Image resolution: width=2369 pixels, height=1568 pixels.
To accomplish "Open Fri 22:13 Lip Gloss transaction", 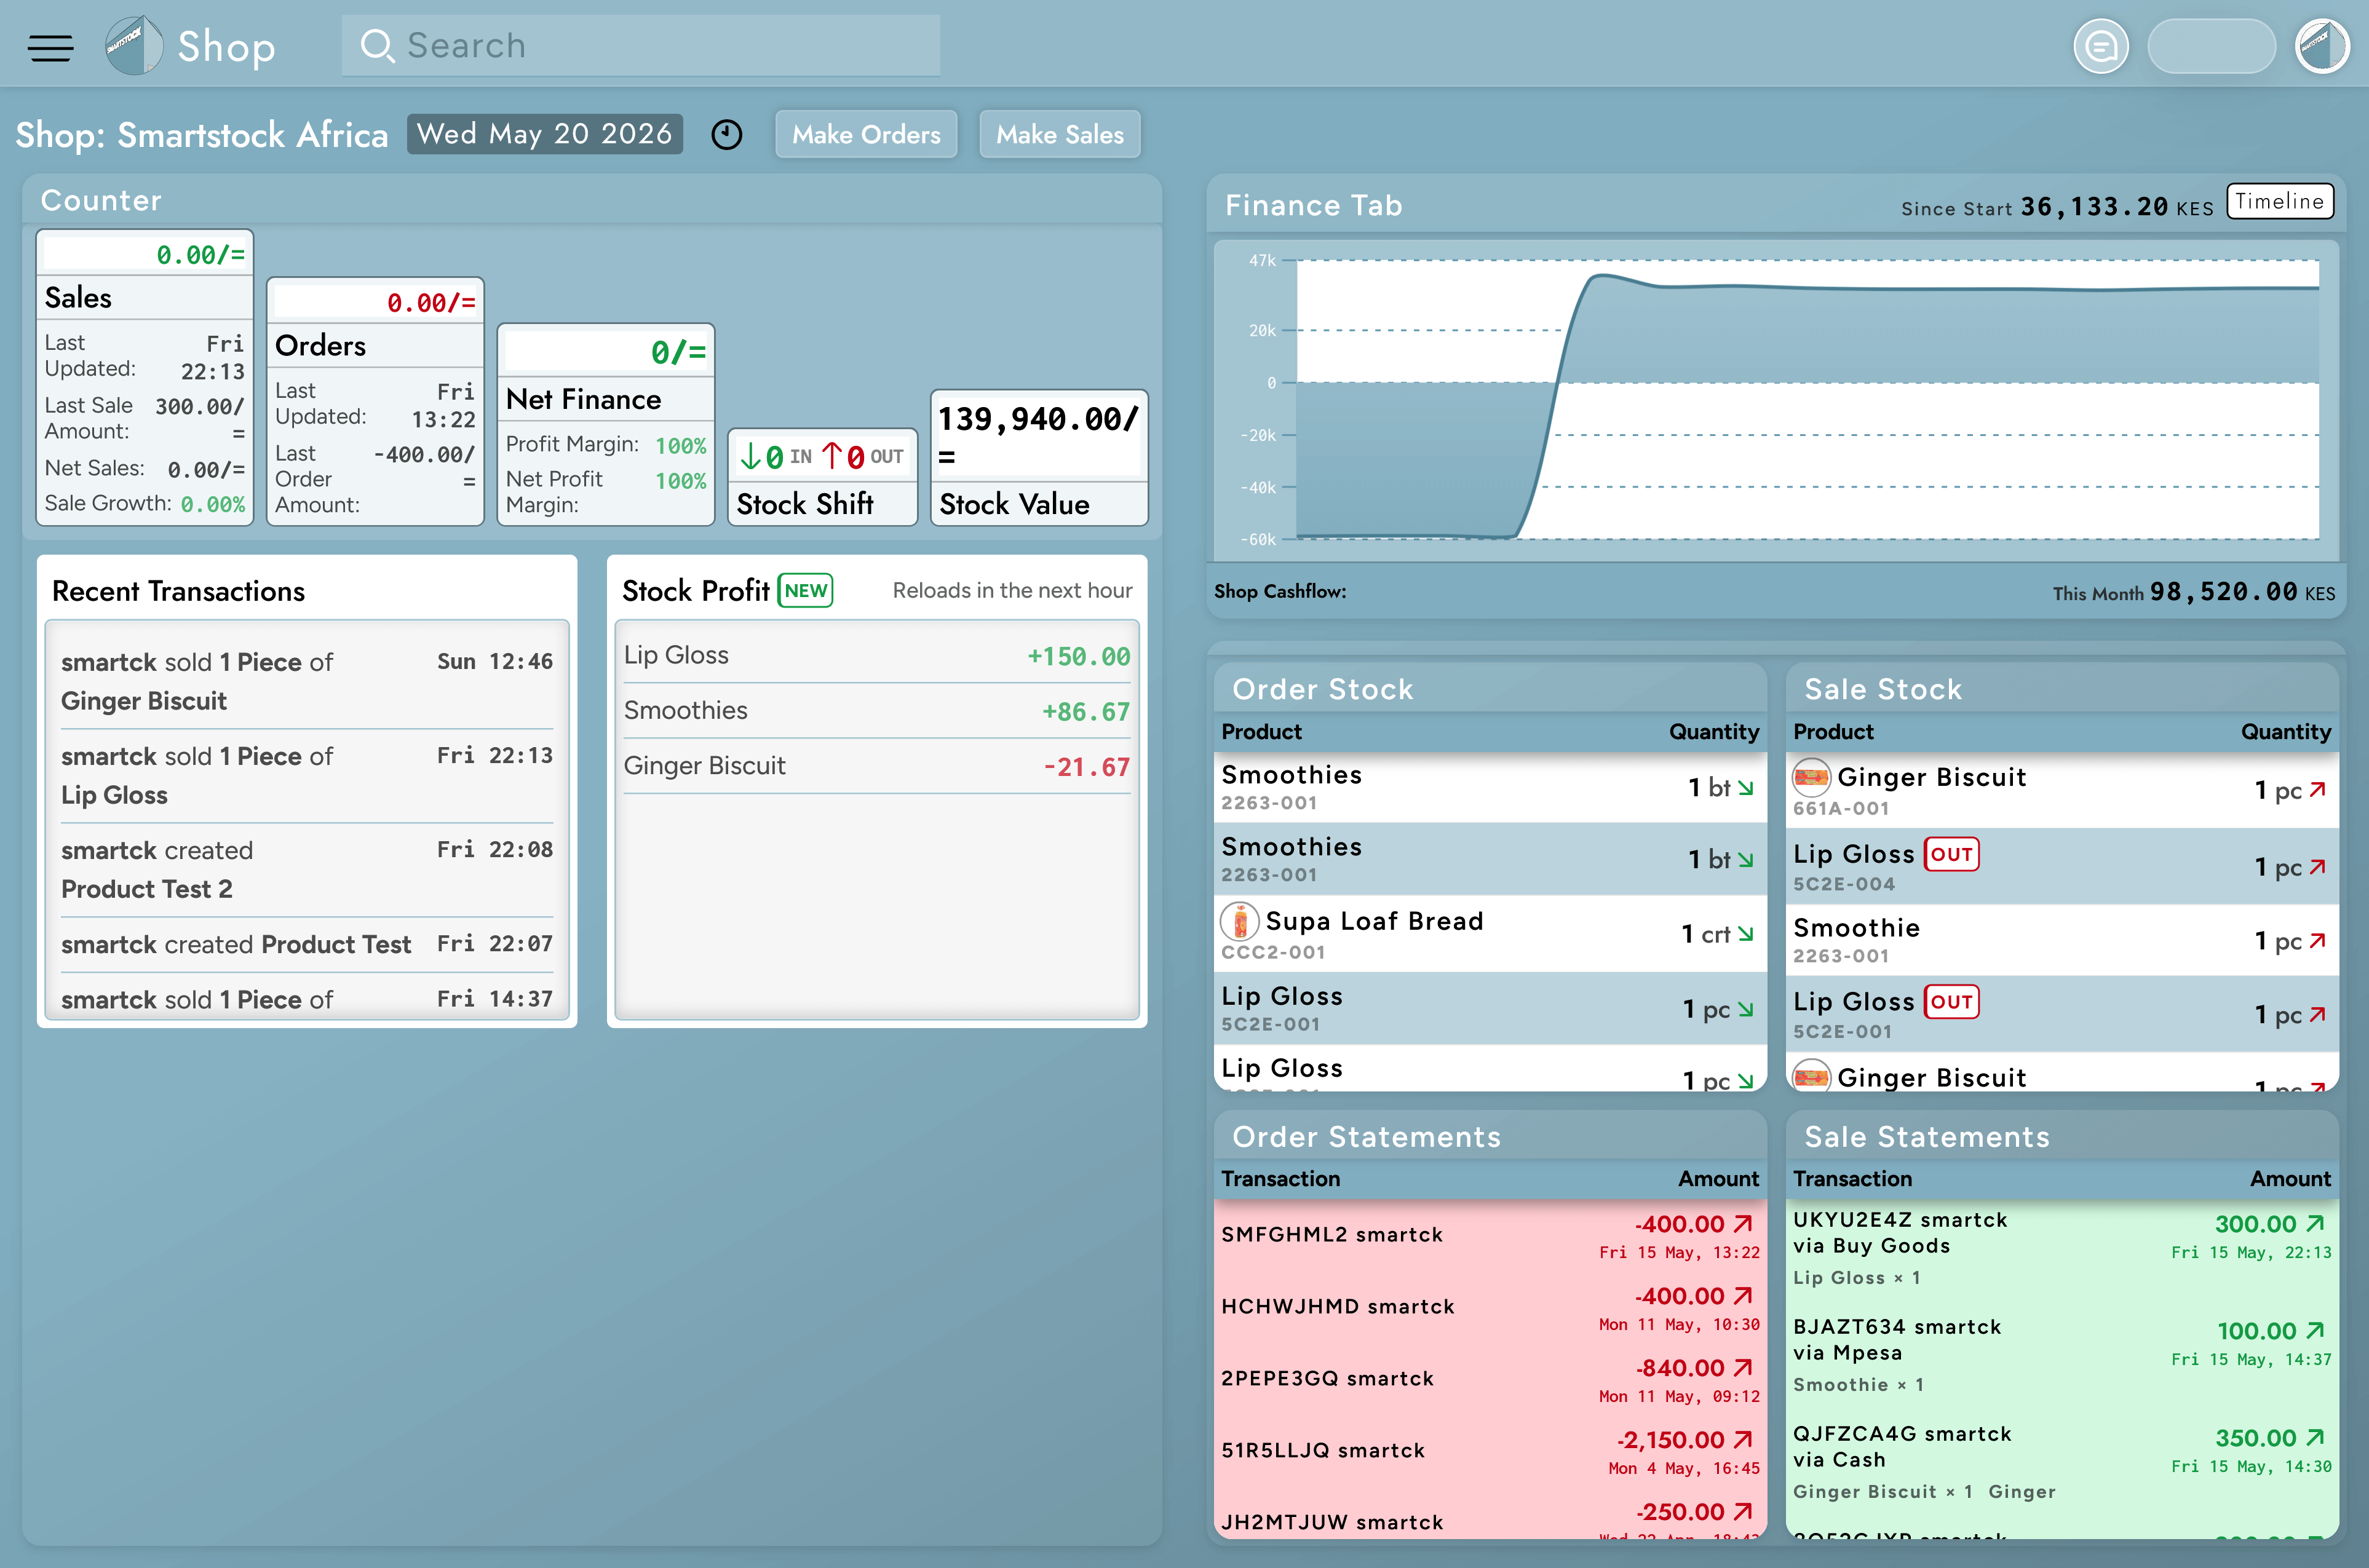I will point(307,775).
